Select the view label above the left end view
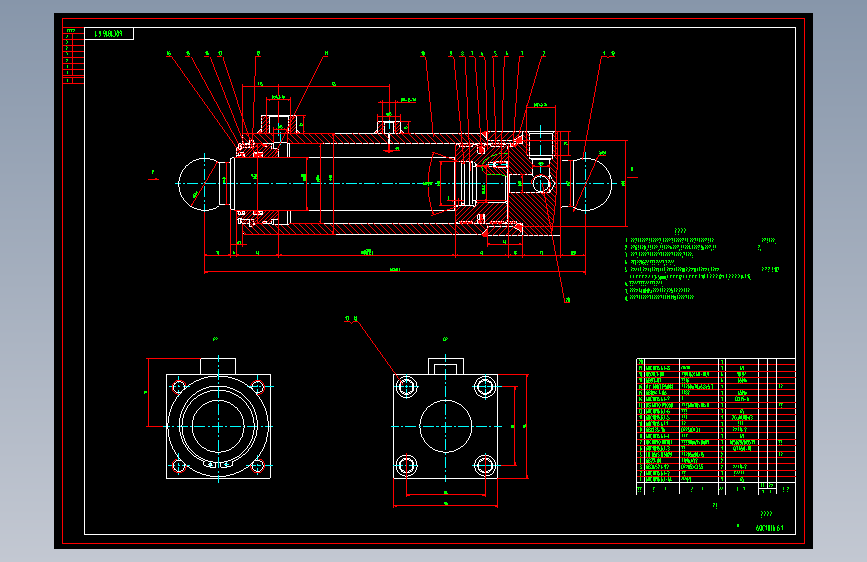Screen dimensions: 867x562 point(215,339)
